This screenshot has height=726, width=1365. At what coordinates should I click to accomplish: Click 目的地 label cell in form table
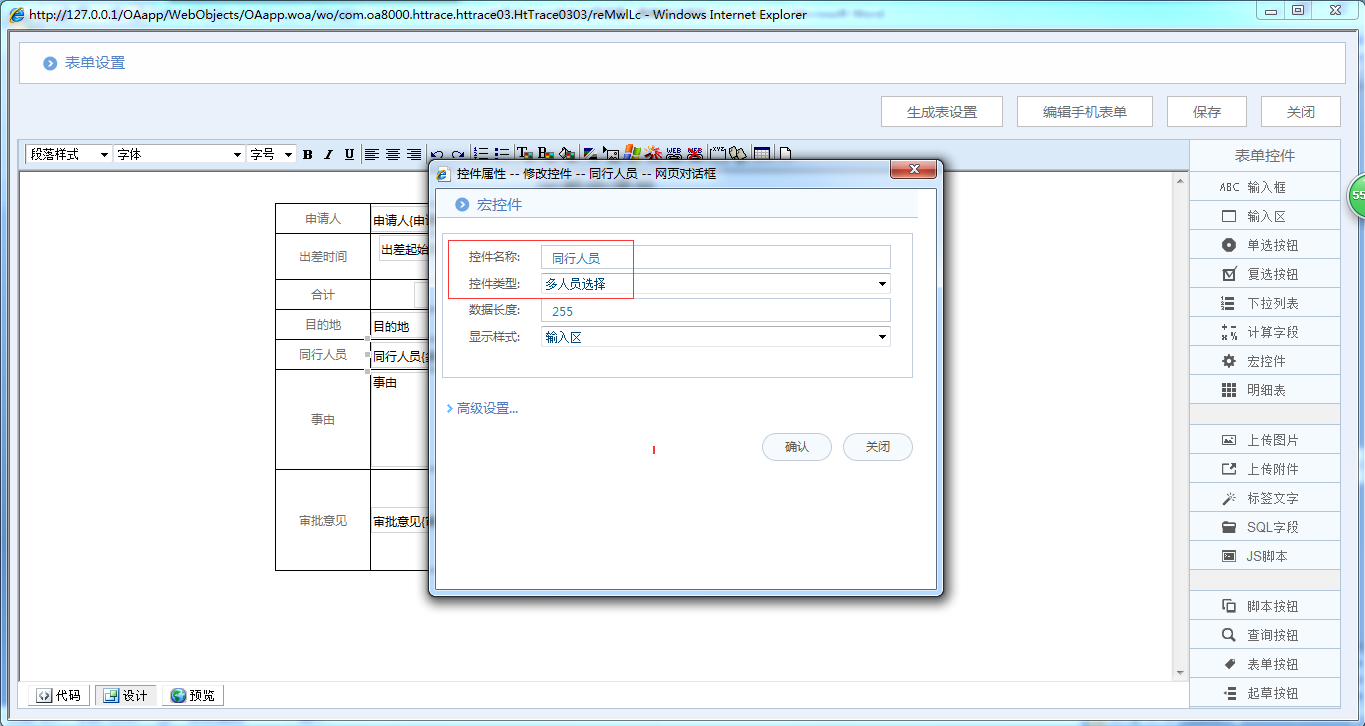coord(323,325)
